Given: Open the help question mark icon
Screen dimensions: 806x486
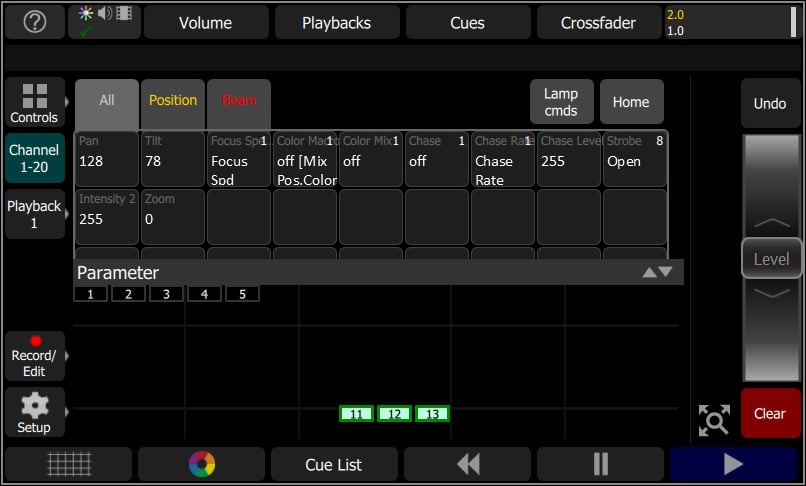Looking at the screenshot, I should coord(35,22).
